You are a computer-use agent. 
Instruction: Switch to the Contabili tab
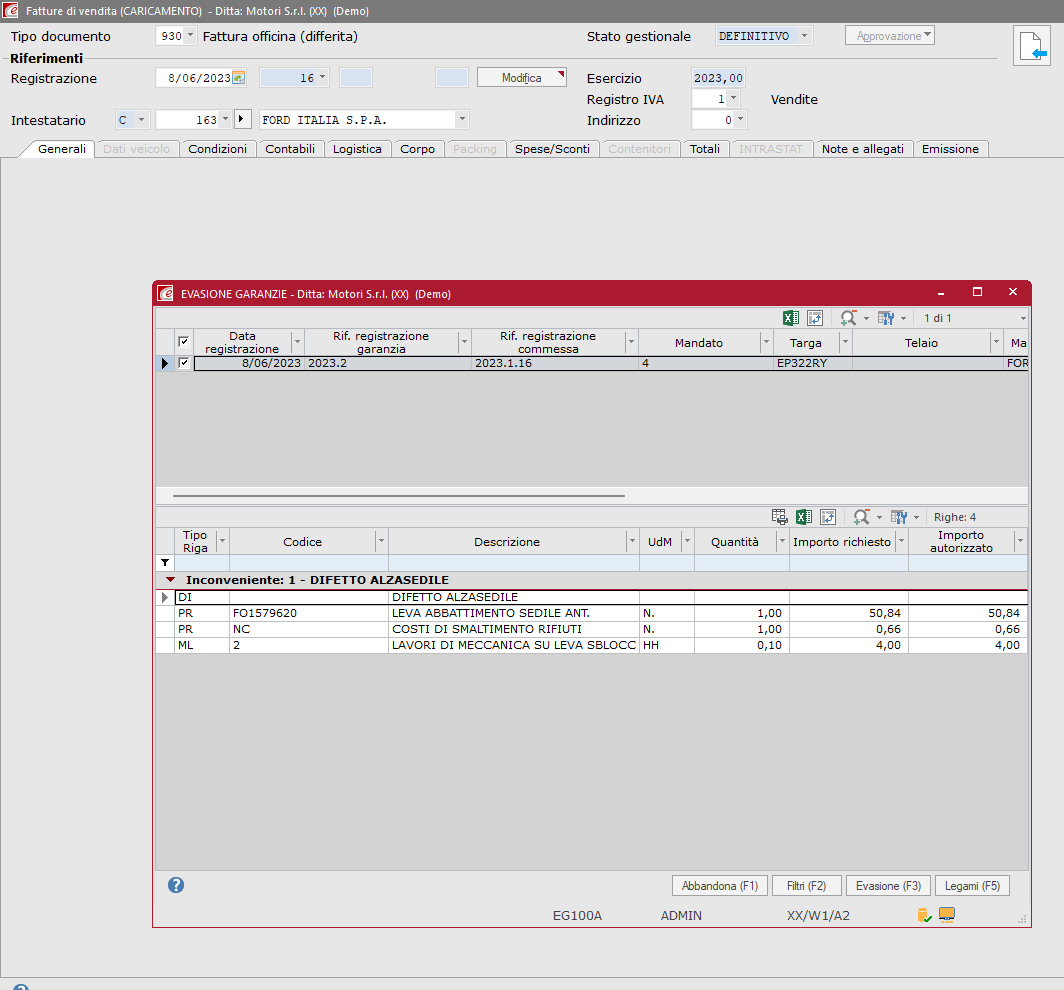coord(290,149)
